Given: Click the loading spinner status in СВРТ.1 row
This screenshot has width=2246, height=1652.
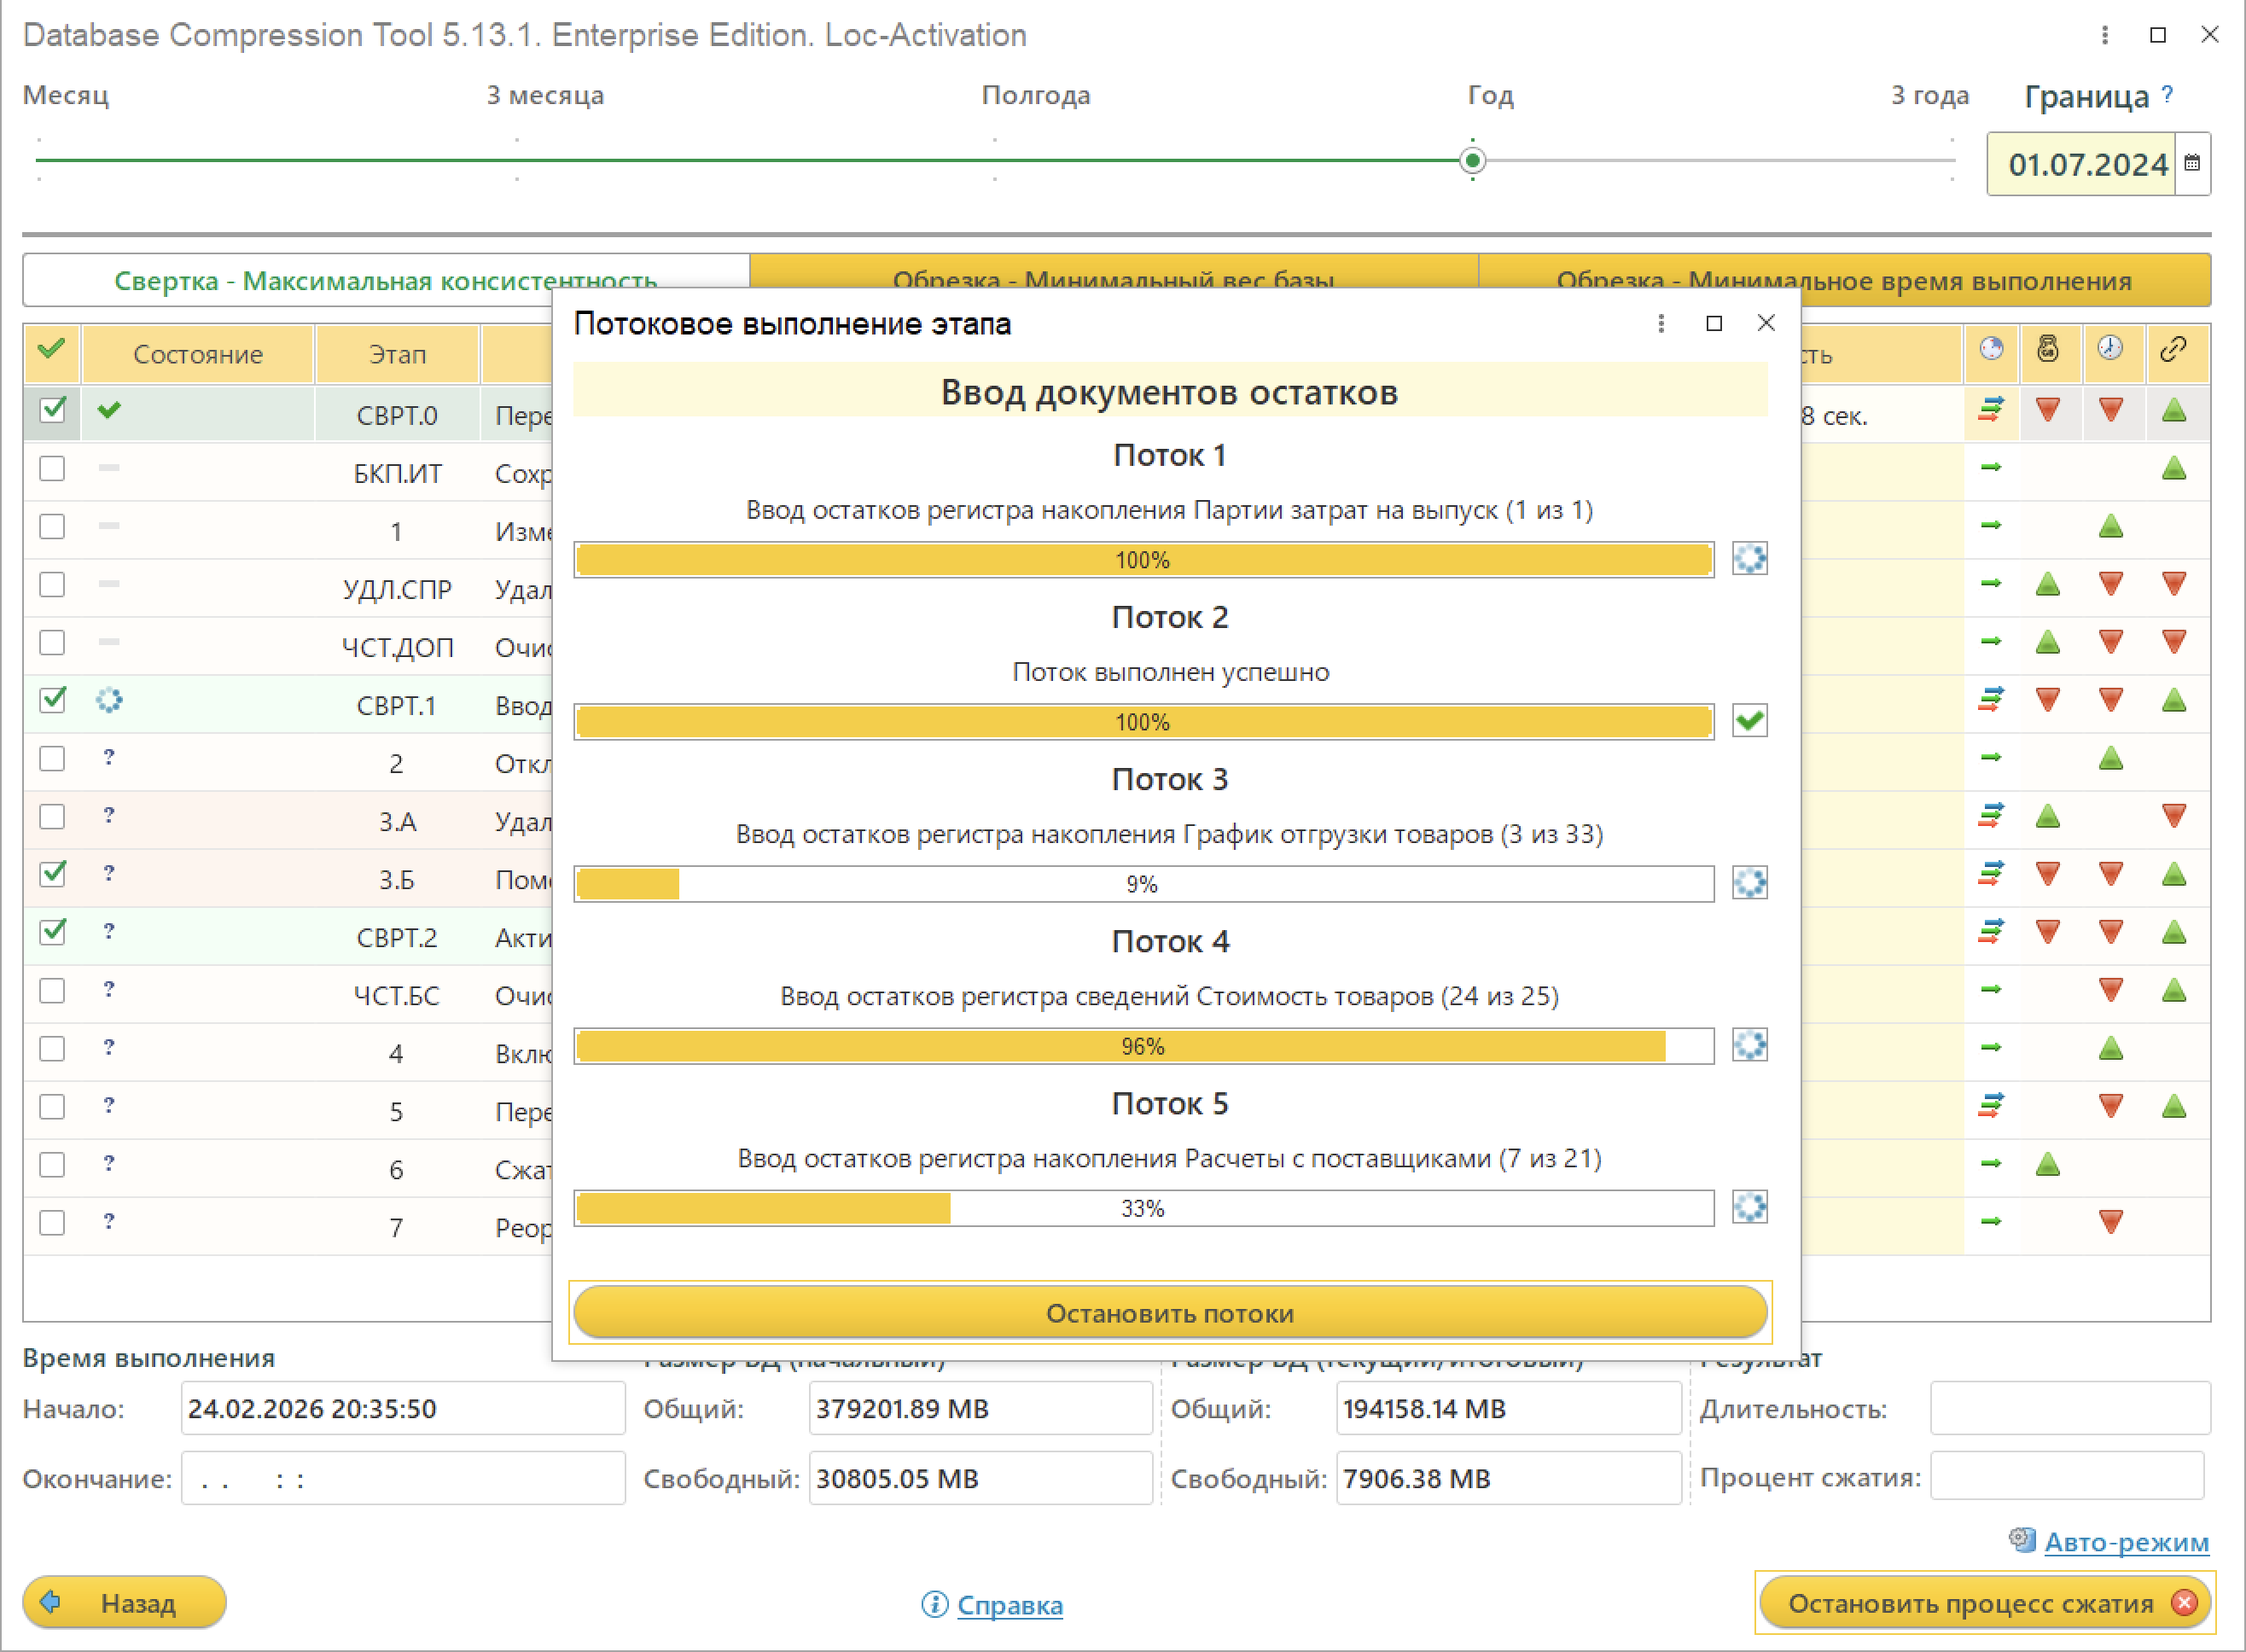Looking at the screenshot, I should [x=109, y=700].
